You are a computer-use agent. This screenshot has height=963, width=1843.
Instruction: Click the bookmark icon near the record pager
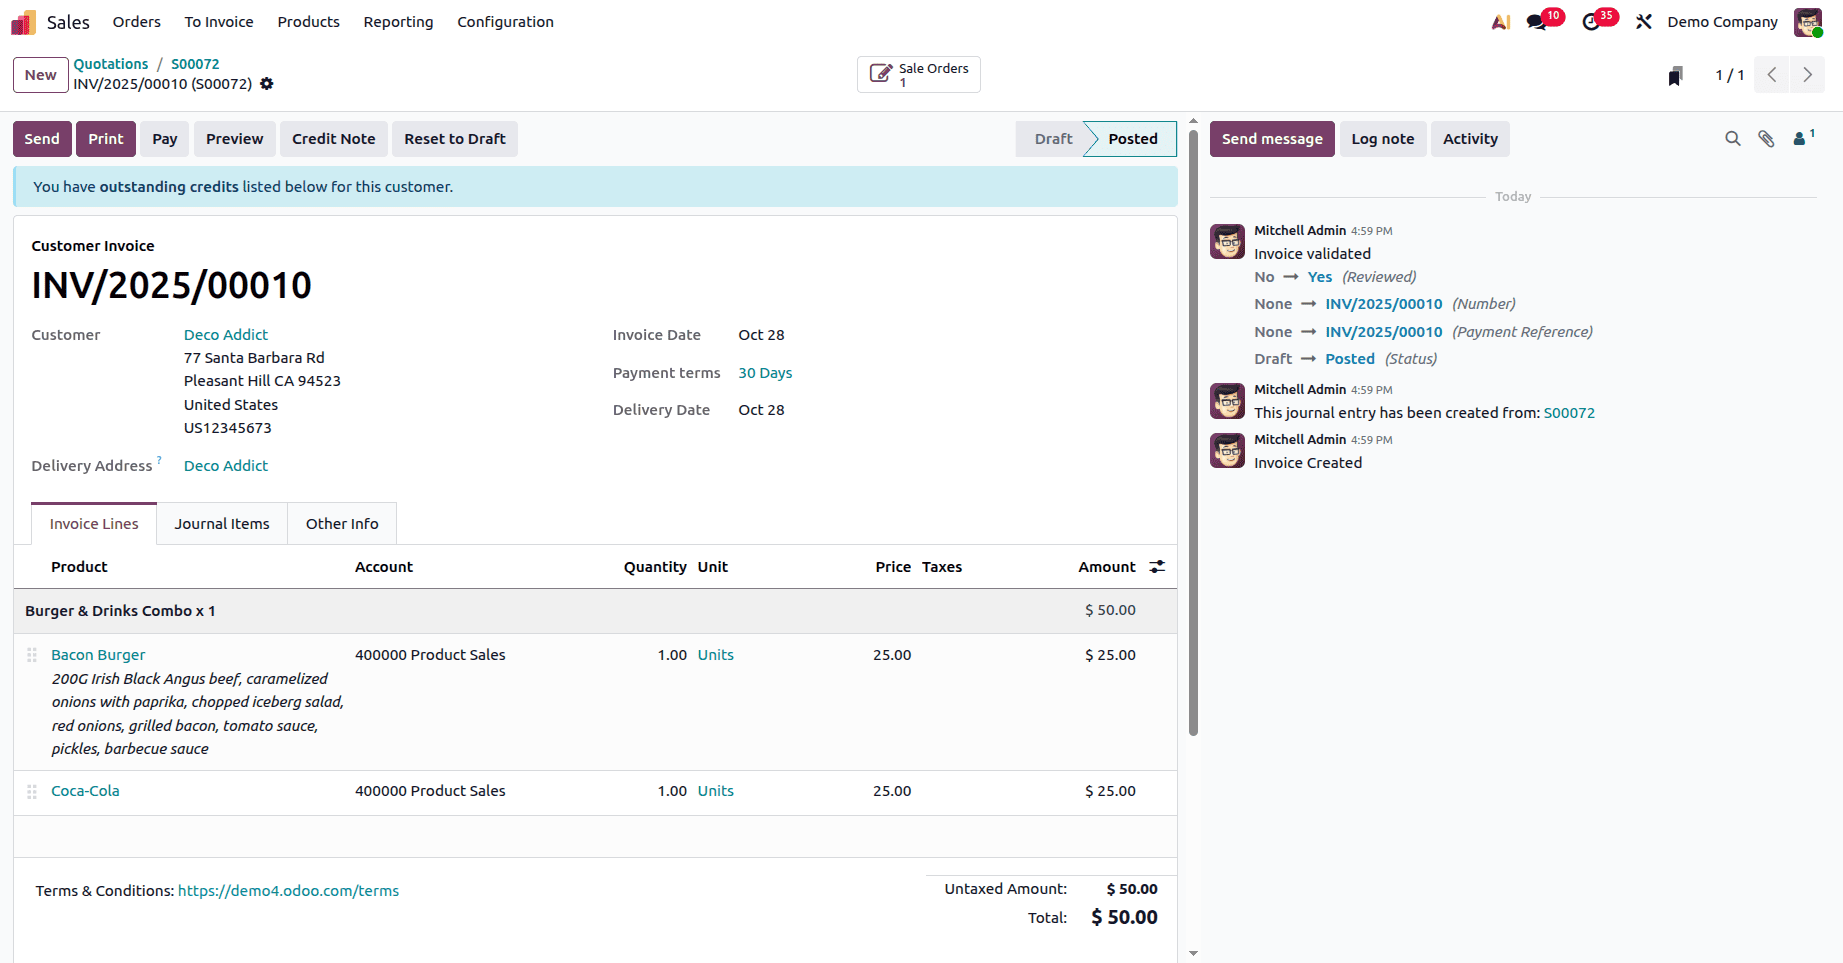pyautogui.click(x=1675, y=74)
